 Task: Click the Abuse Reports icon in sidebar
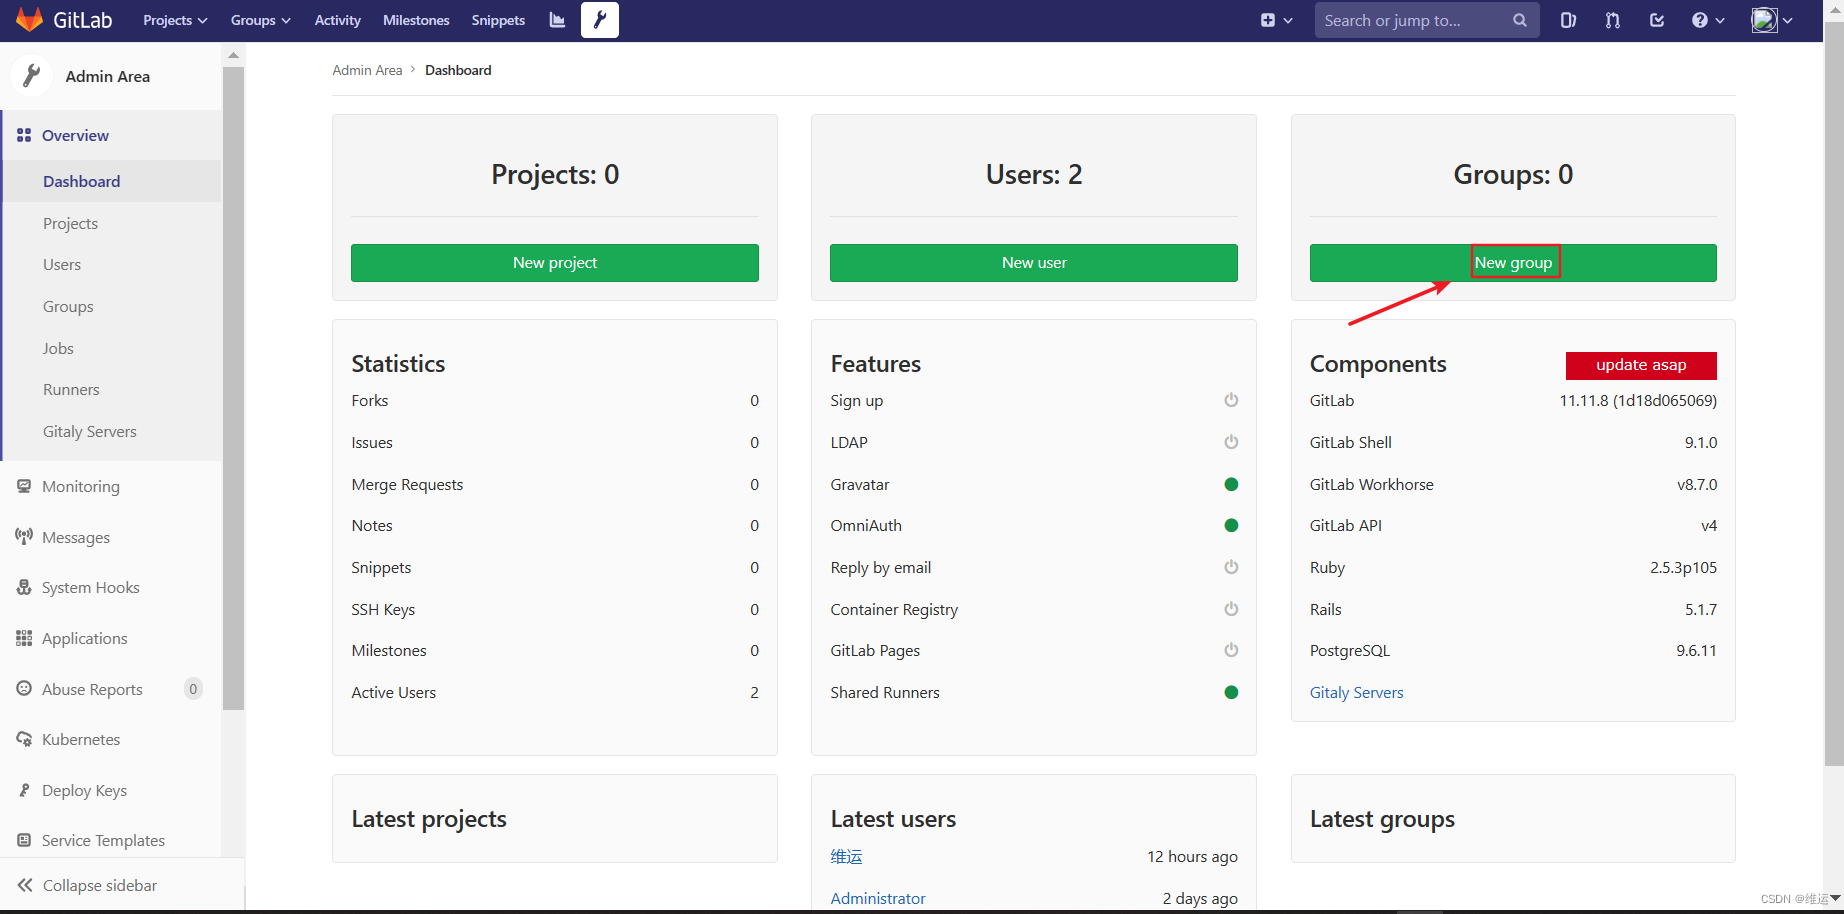point(24,689)
